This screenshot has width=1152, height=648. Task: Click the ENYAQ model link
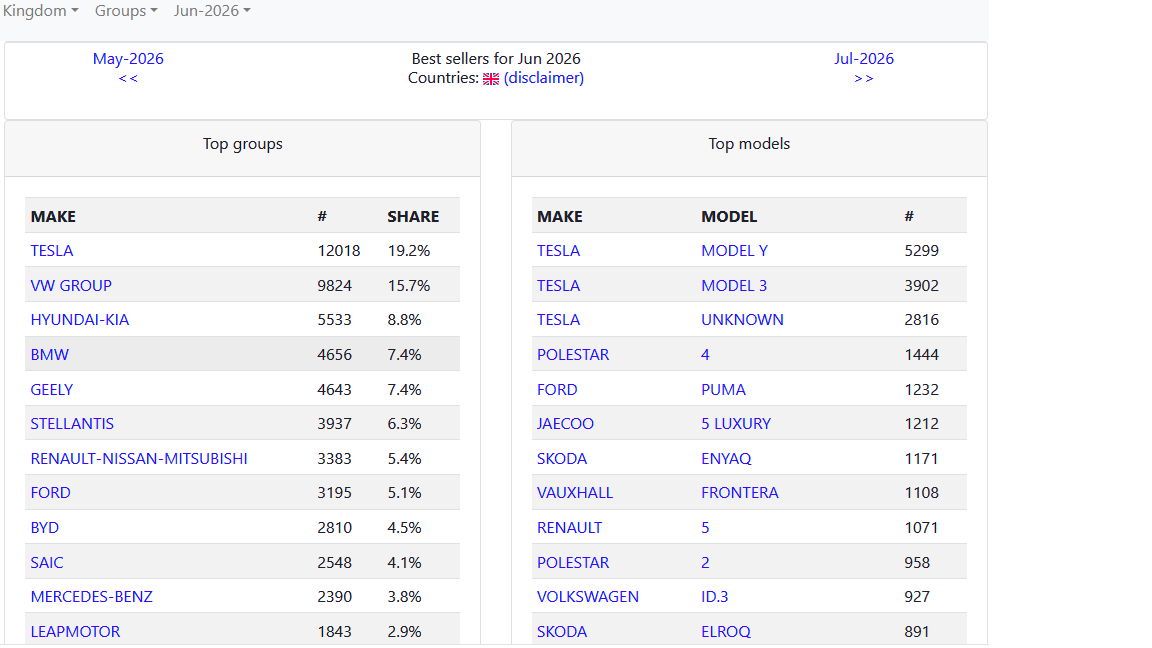(726, 458)
